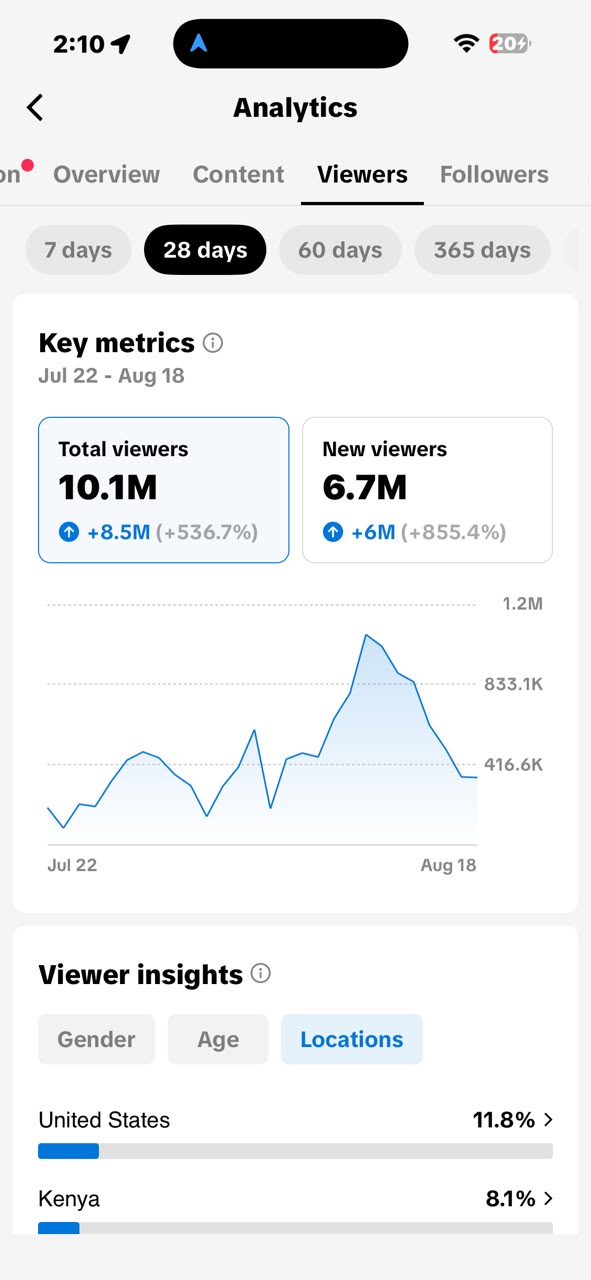Expand Kenya location chevron
Screen dimensions: 591x1280
point(548,1198)
